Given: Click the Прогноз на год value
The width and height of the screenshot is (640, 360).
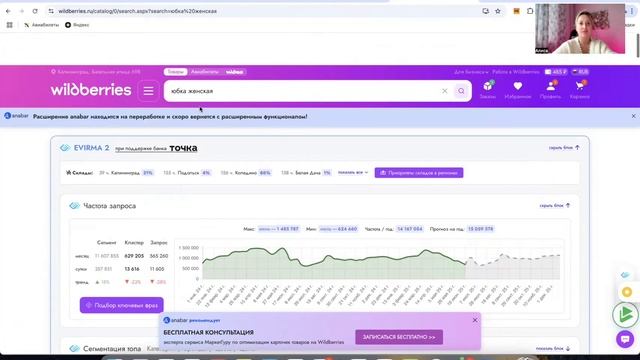Looking at the screenshot, I should point(480,229).
